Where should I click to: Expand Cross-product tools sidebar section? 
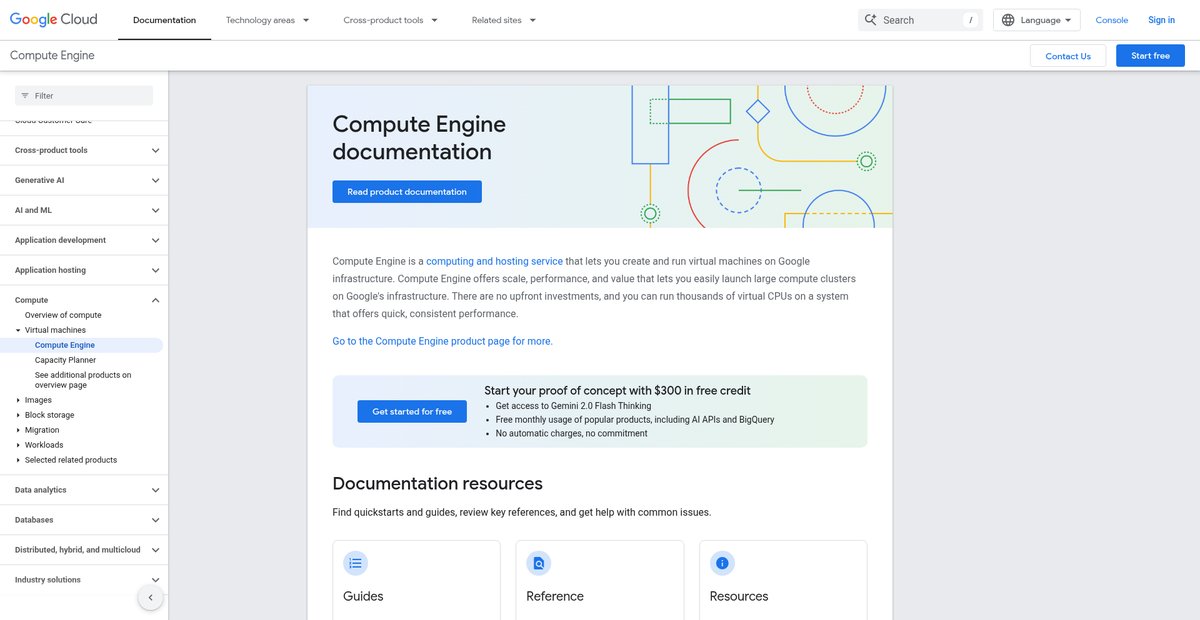tap(155, 150)
